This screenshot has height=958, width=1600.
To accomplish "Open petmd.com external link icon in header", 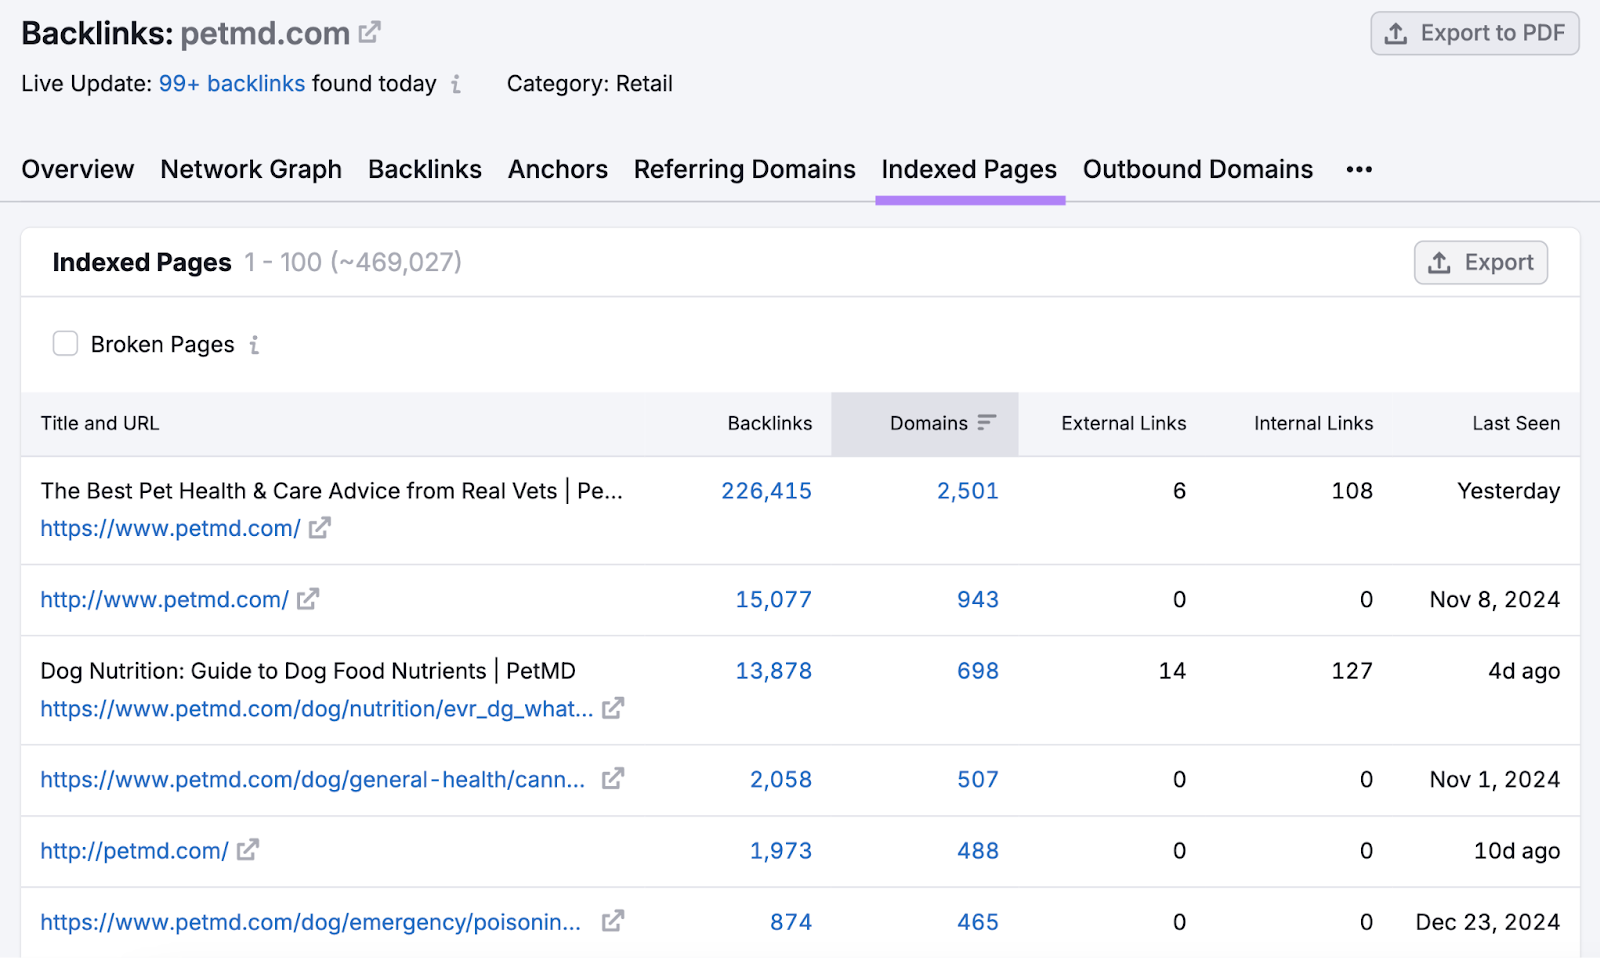I will [x=370, y=33].
